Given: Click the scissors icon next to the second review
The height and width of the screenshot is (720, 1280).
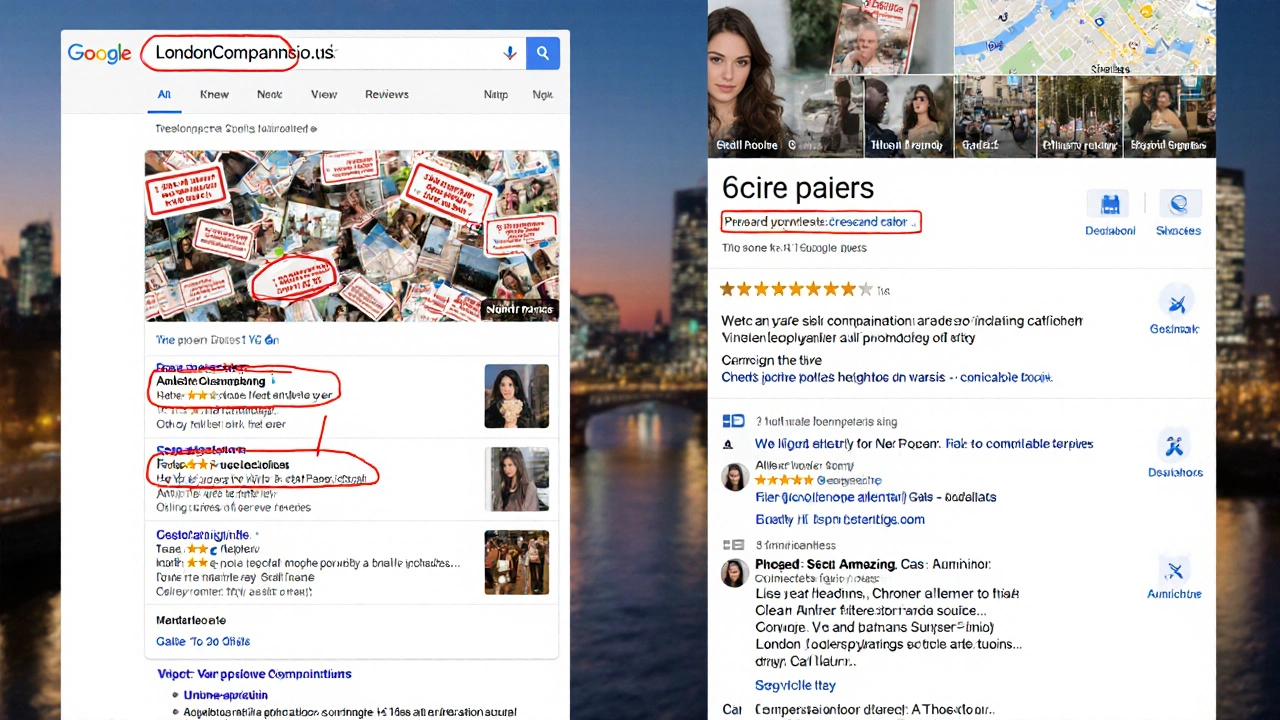Looking at the screenshot, I should click(x=1175, y=446).
